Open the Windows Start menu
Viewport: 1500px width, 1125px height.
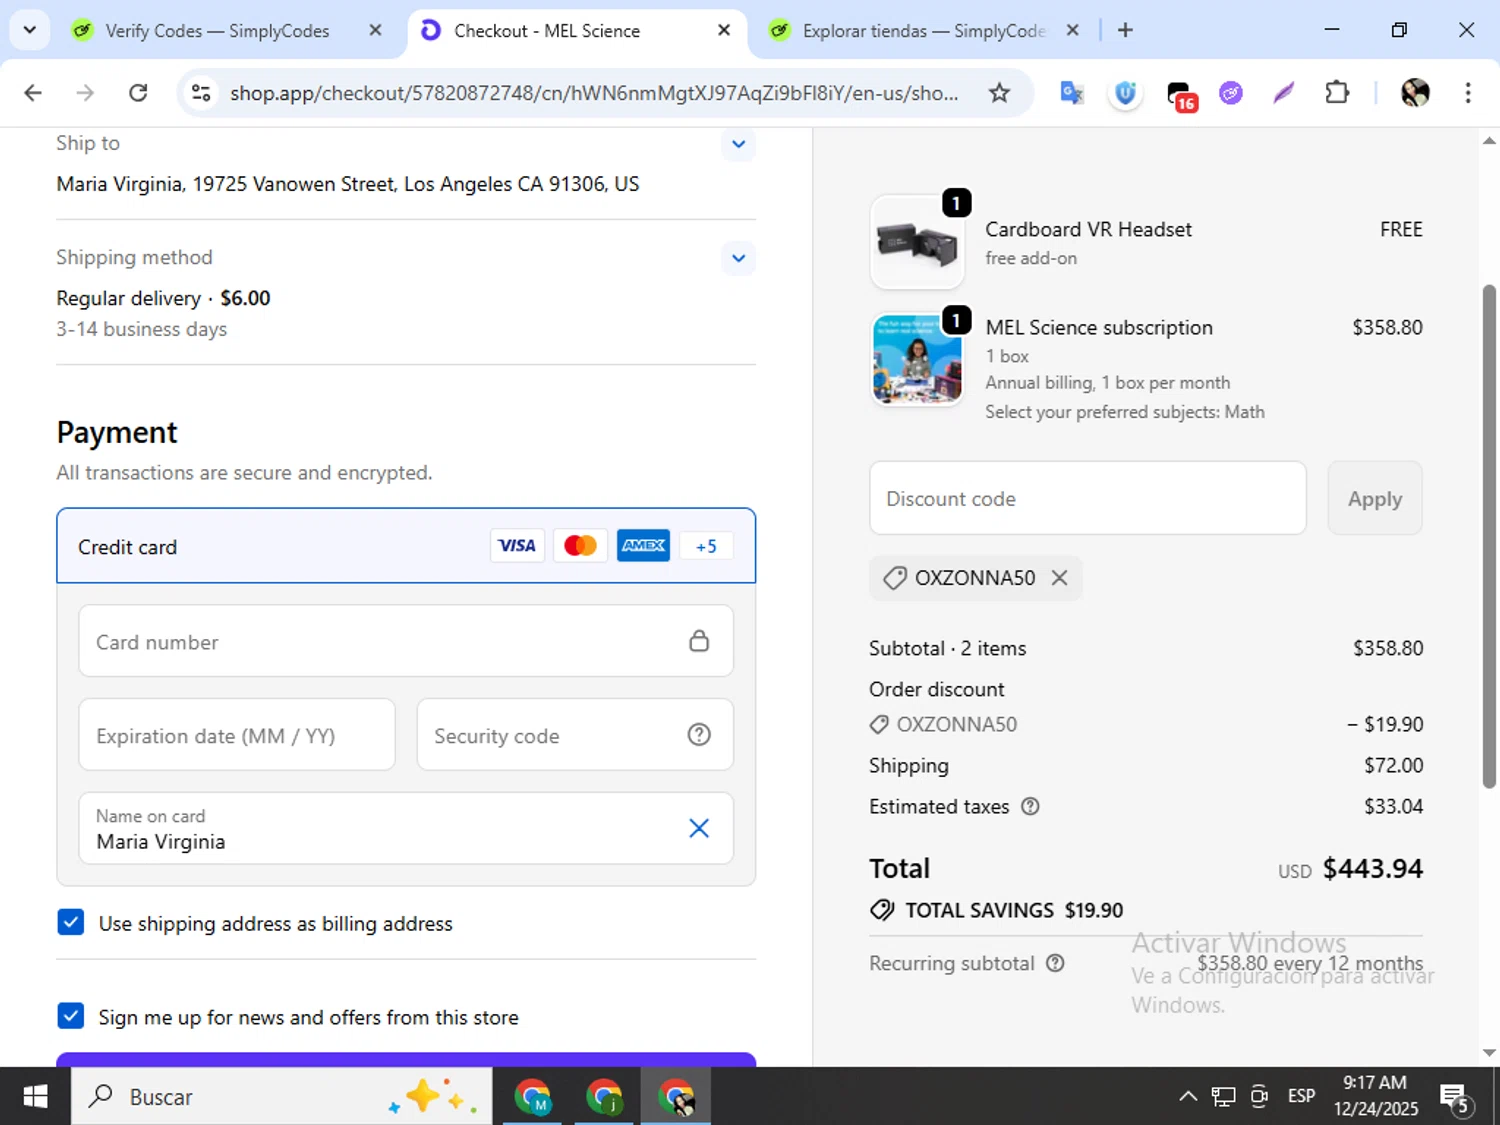click(35, 1097)
